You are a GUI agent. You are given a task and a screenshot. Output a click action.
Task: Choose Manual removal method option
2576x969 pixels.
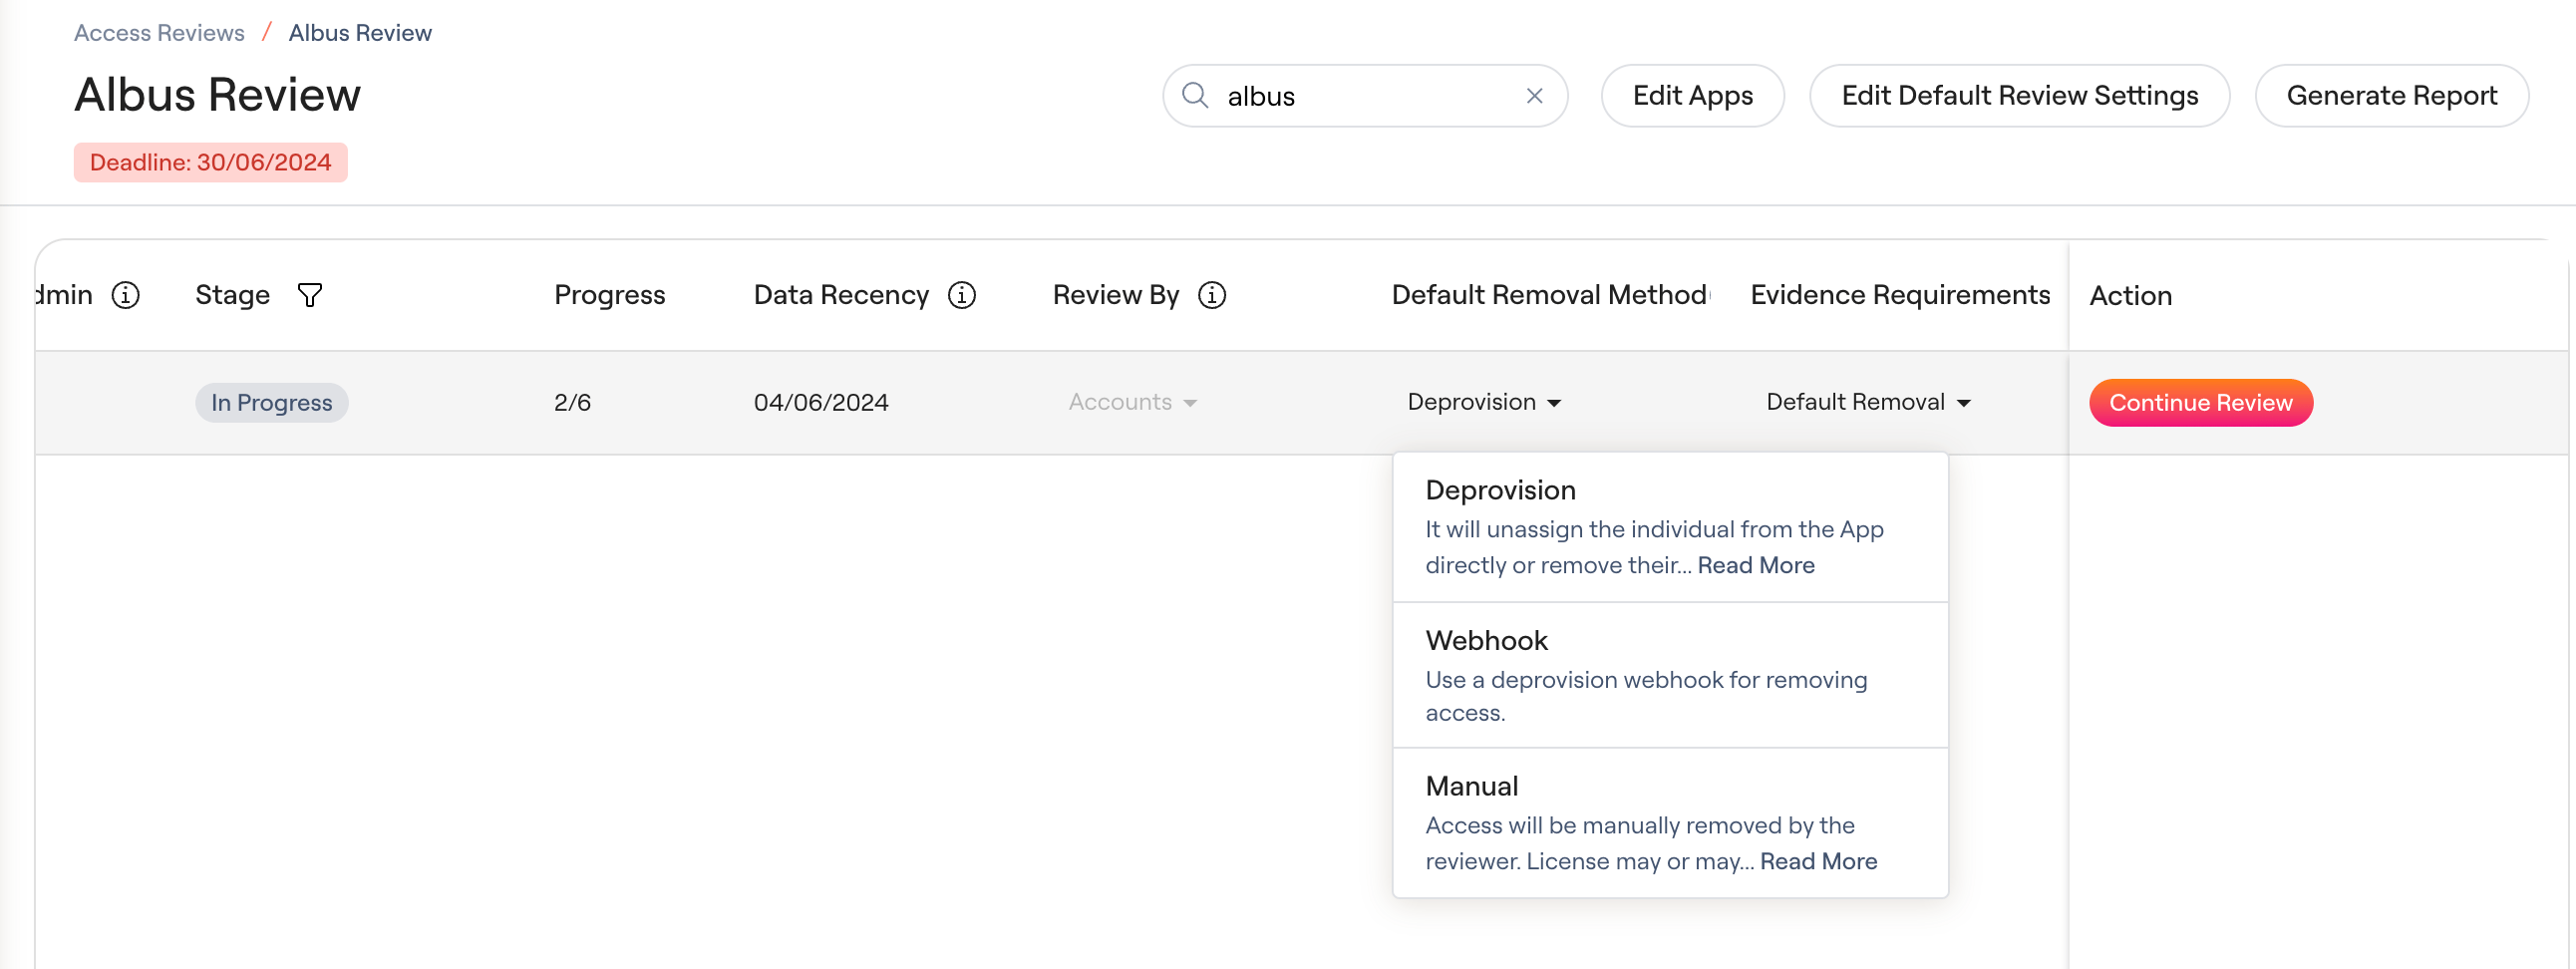click(1669, 823)
